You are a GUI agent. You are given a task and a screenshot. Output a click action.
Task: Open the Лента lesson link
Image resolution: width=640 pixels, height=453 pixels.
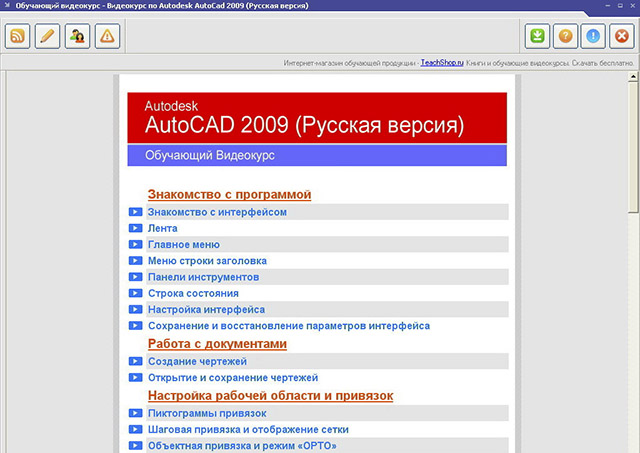(x=162, y=229)
